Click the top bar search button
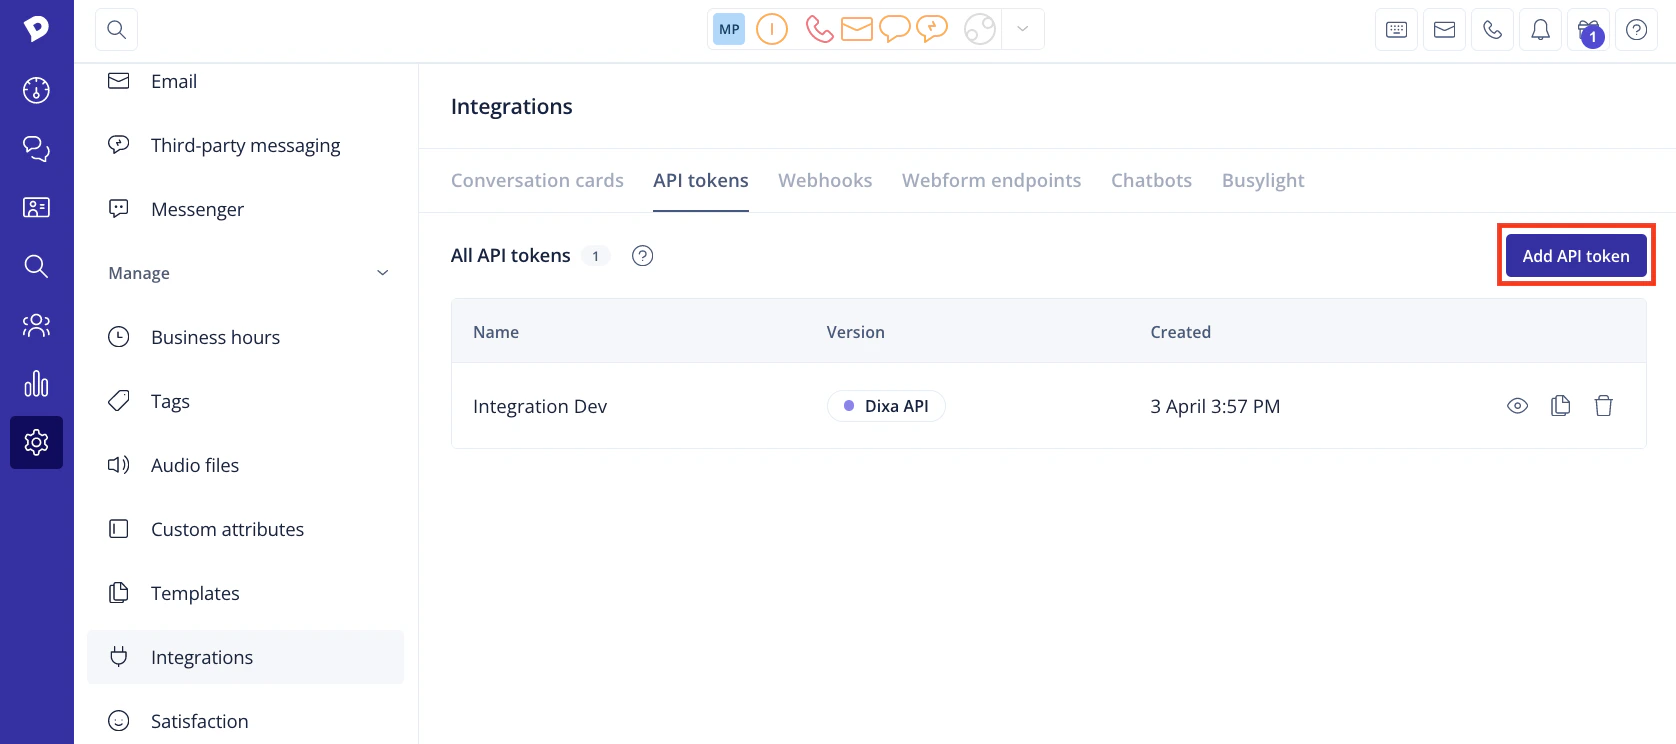The height and width of the screenshot is (744, 1676). 116,30
